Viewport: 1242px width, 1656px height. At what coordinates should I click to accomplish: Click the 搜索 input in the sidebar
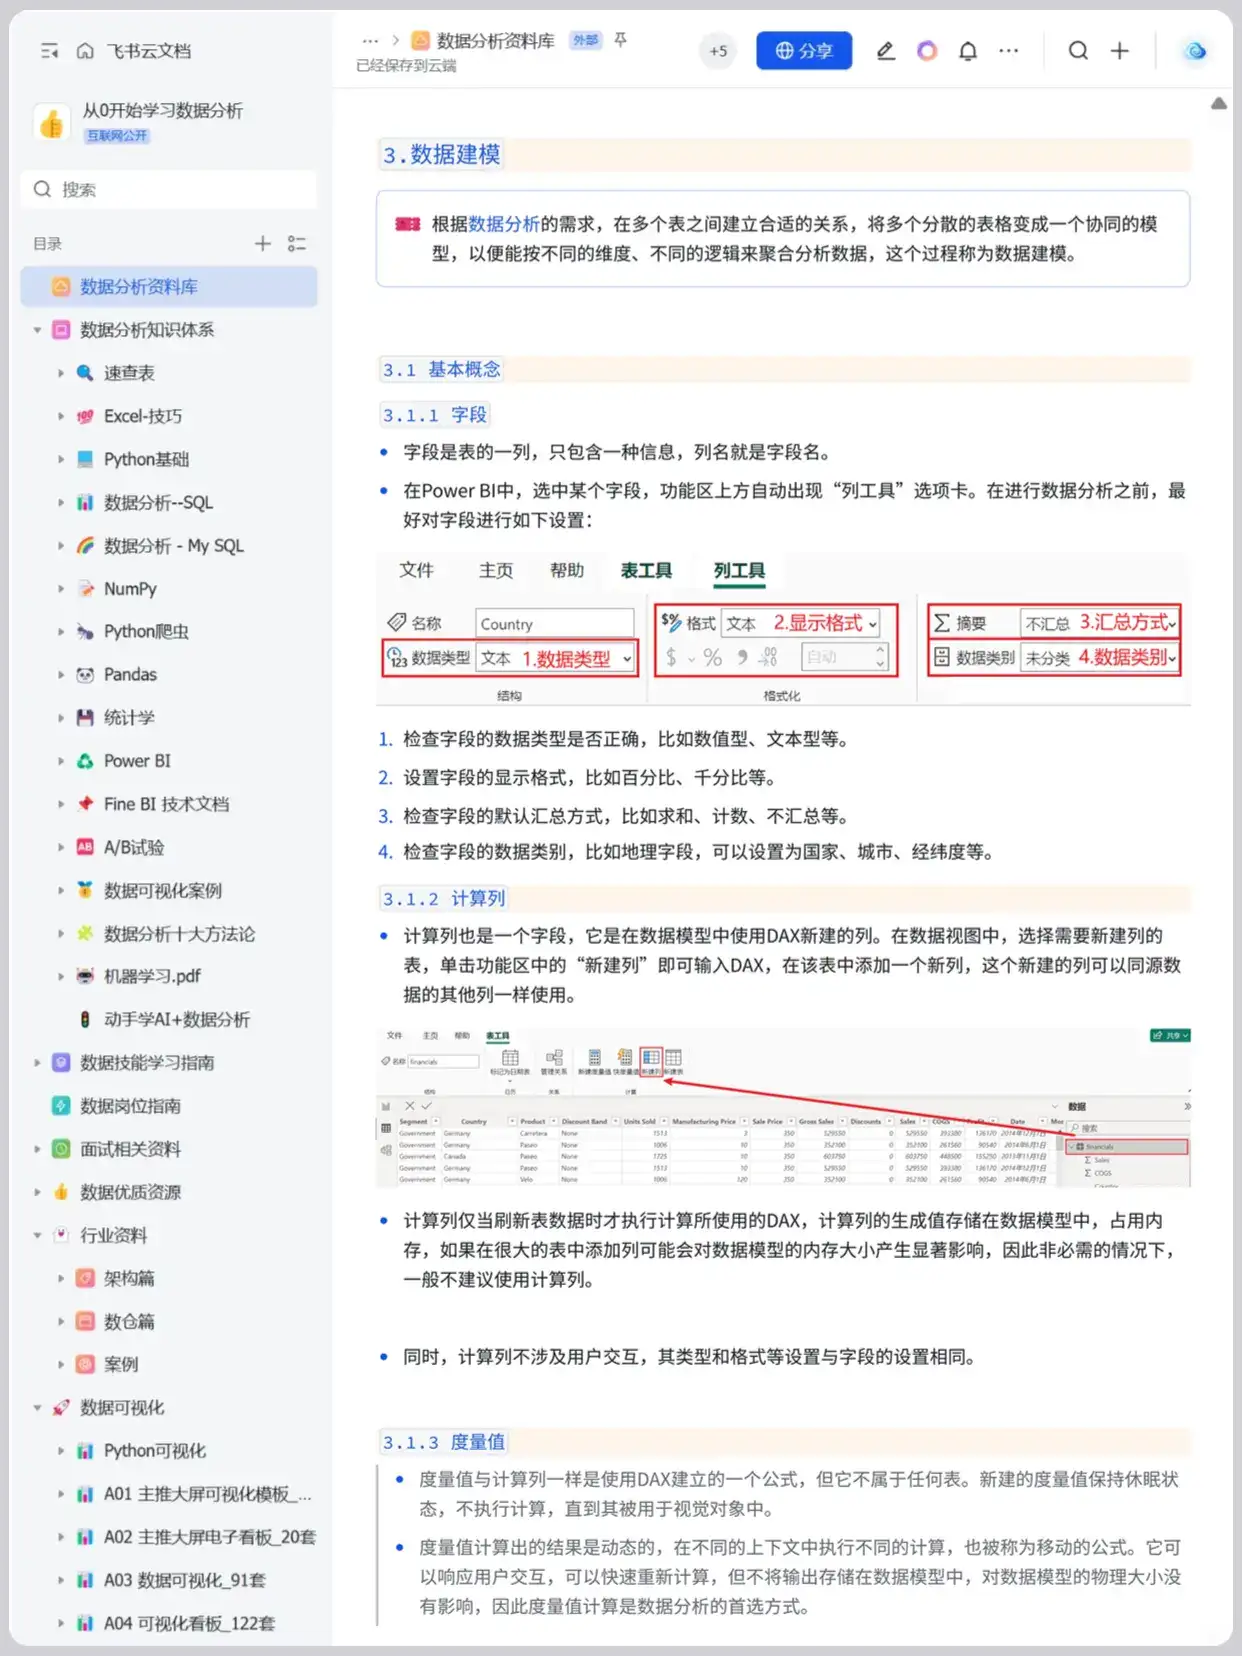click(x=168, y=189)
